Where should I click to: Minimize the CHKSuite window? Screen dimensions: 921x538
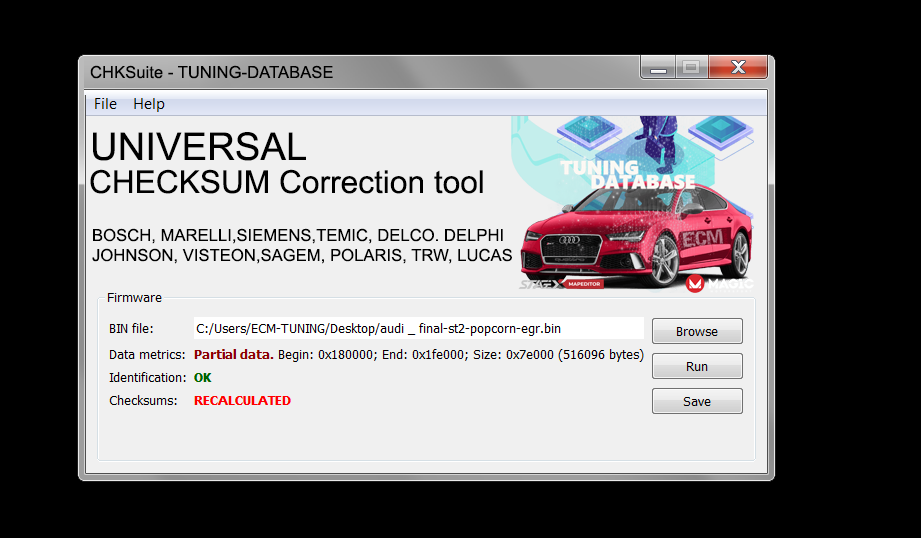658,68
